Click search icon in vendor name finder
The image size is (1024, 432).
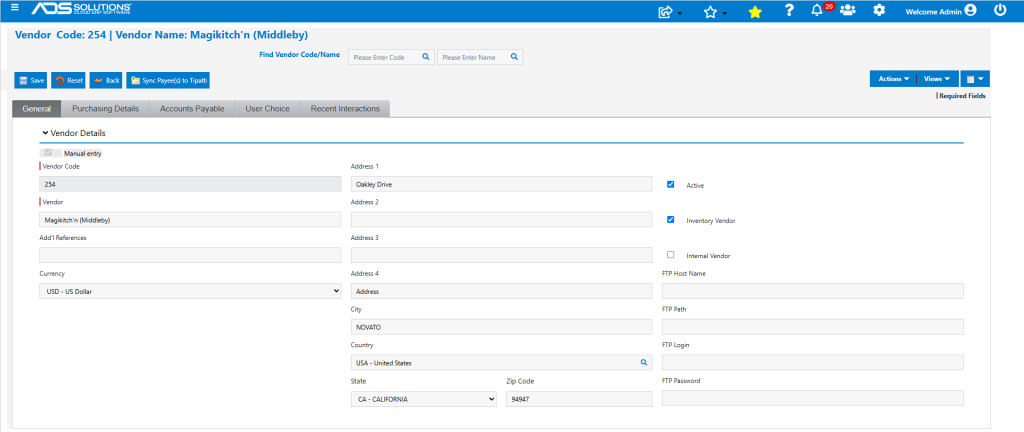point(514,57)
